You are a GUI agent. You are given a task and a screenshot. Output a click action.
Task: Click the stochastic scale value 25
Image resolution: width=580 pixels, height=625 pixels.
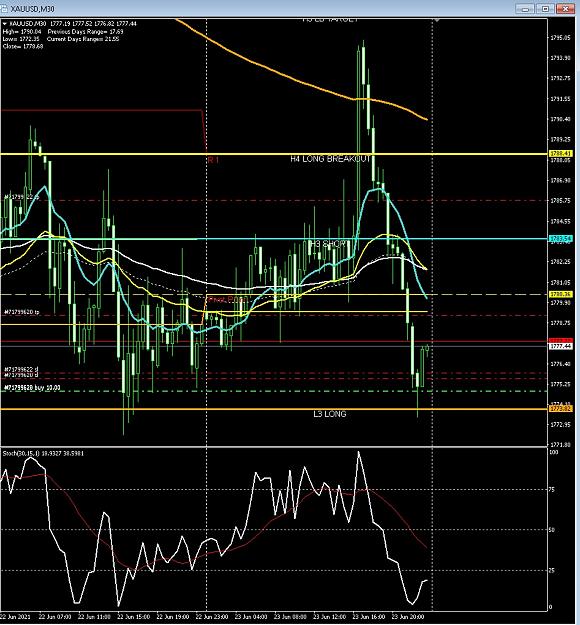[x=552, y=570]
